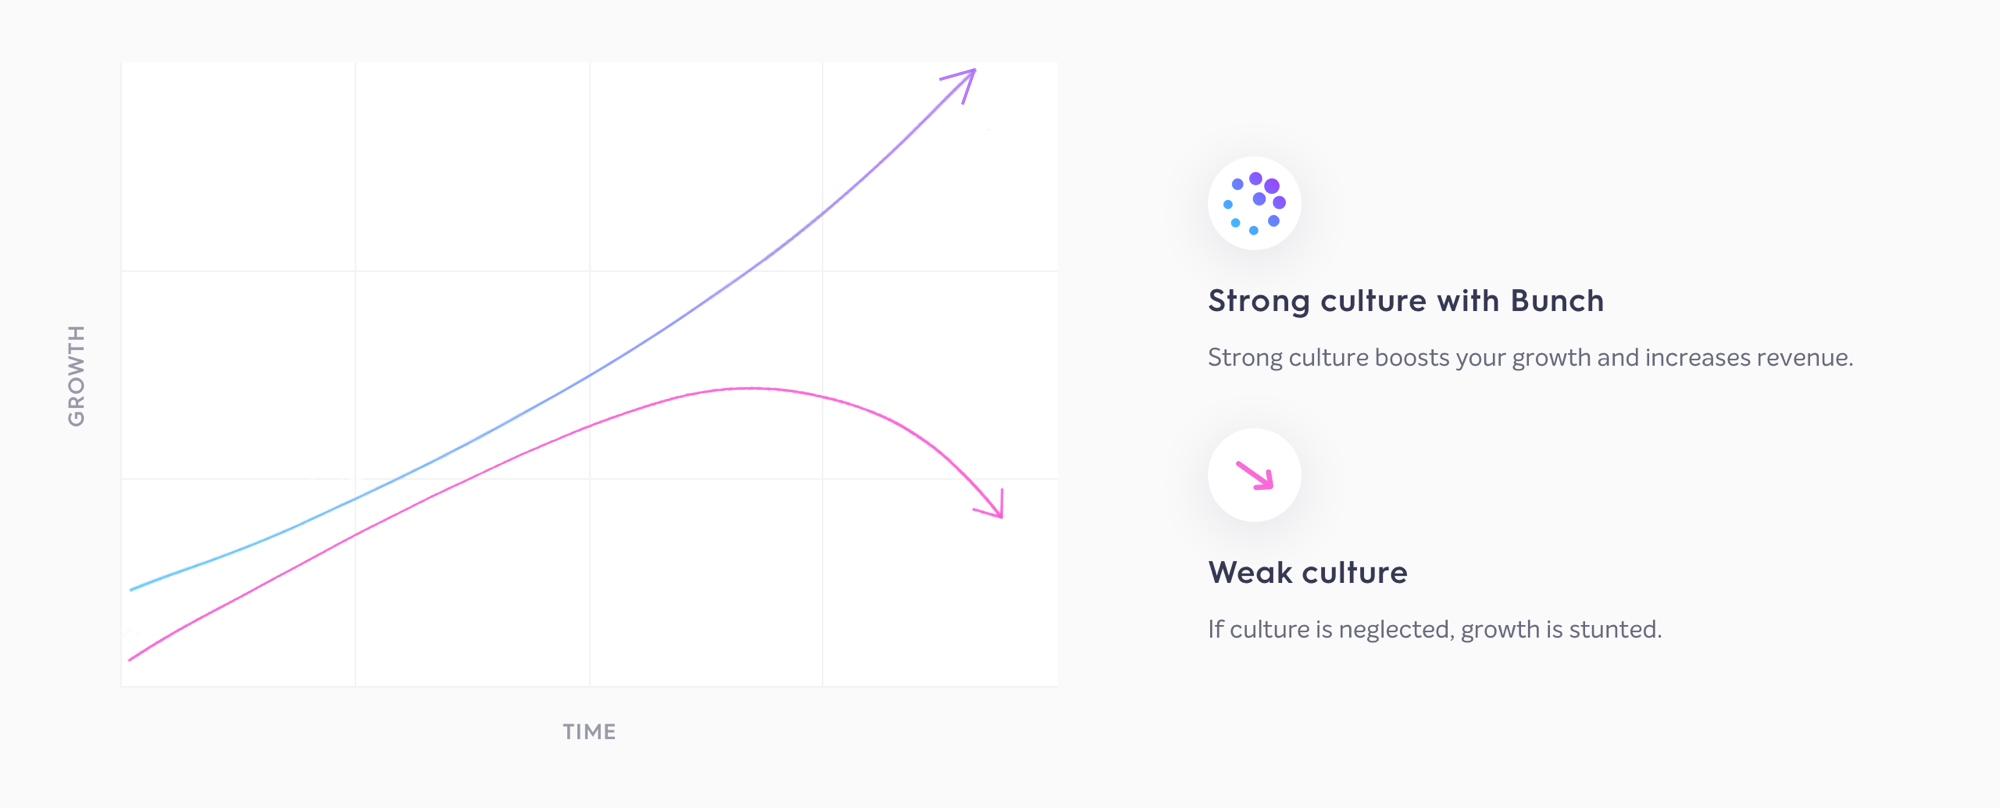This screenshot has height=808, width=2000.
Task: Select the 'Weak culture' heading
Action: (1307, 573)
